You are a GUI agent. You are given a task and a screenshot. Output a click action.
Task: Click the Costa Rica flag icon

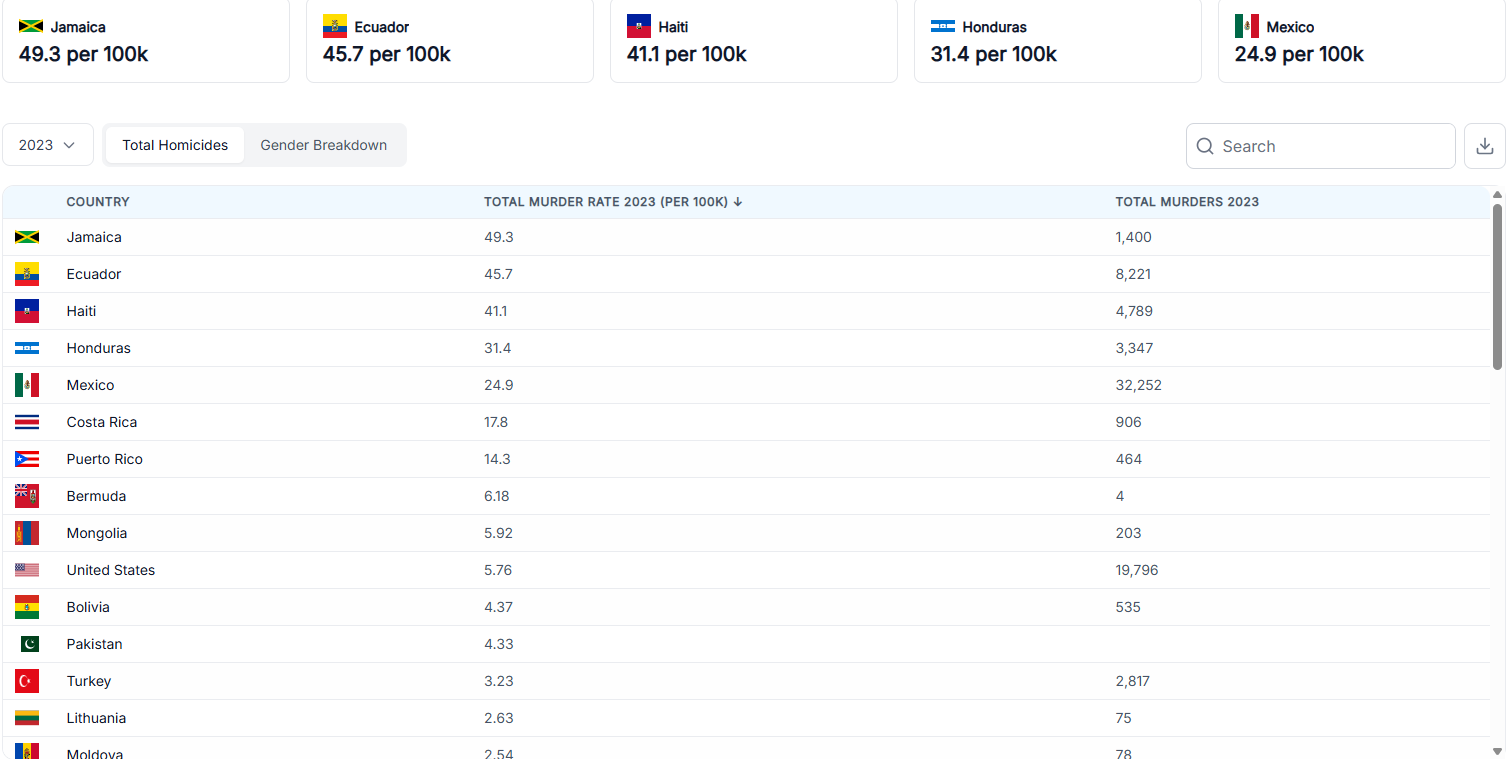27,422
